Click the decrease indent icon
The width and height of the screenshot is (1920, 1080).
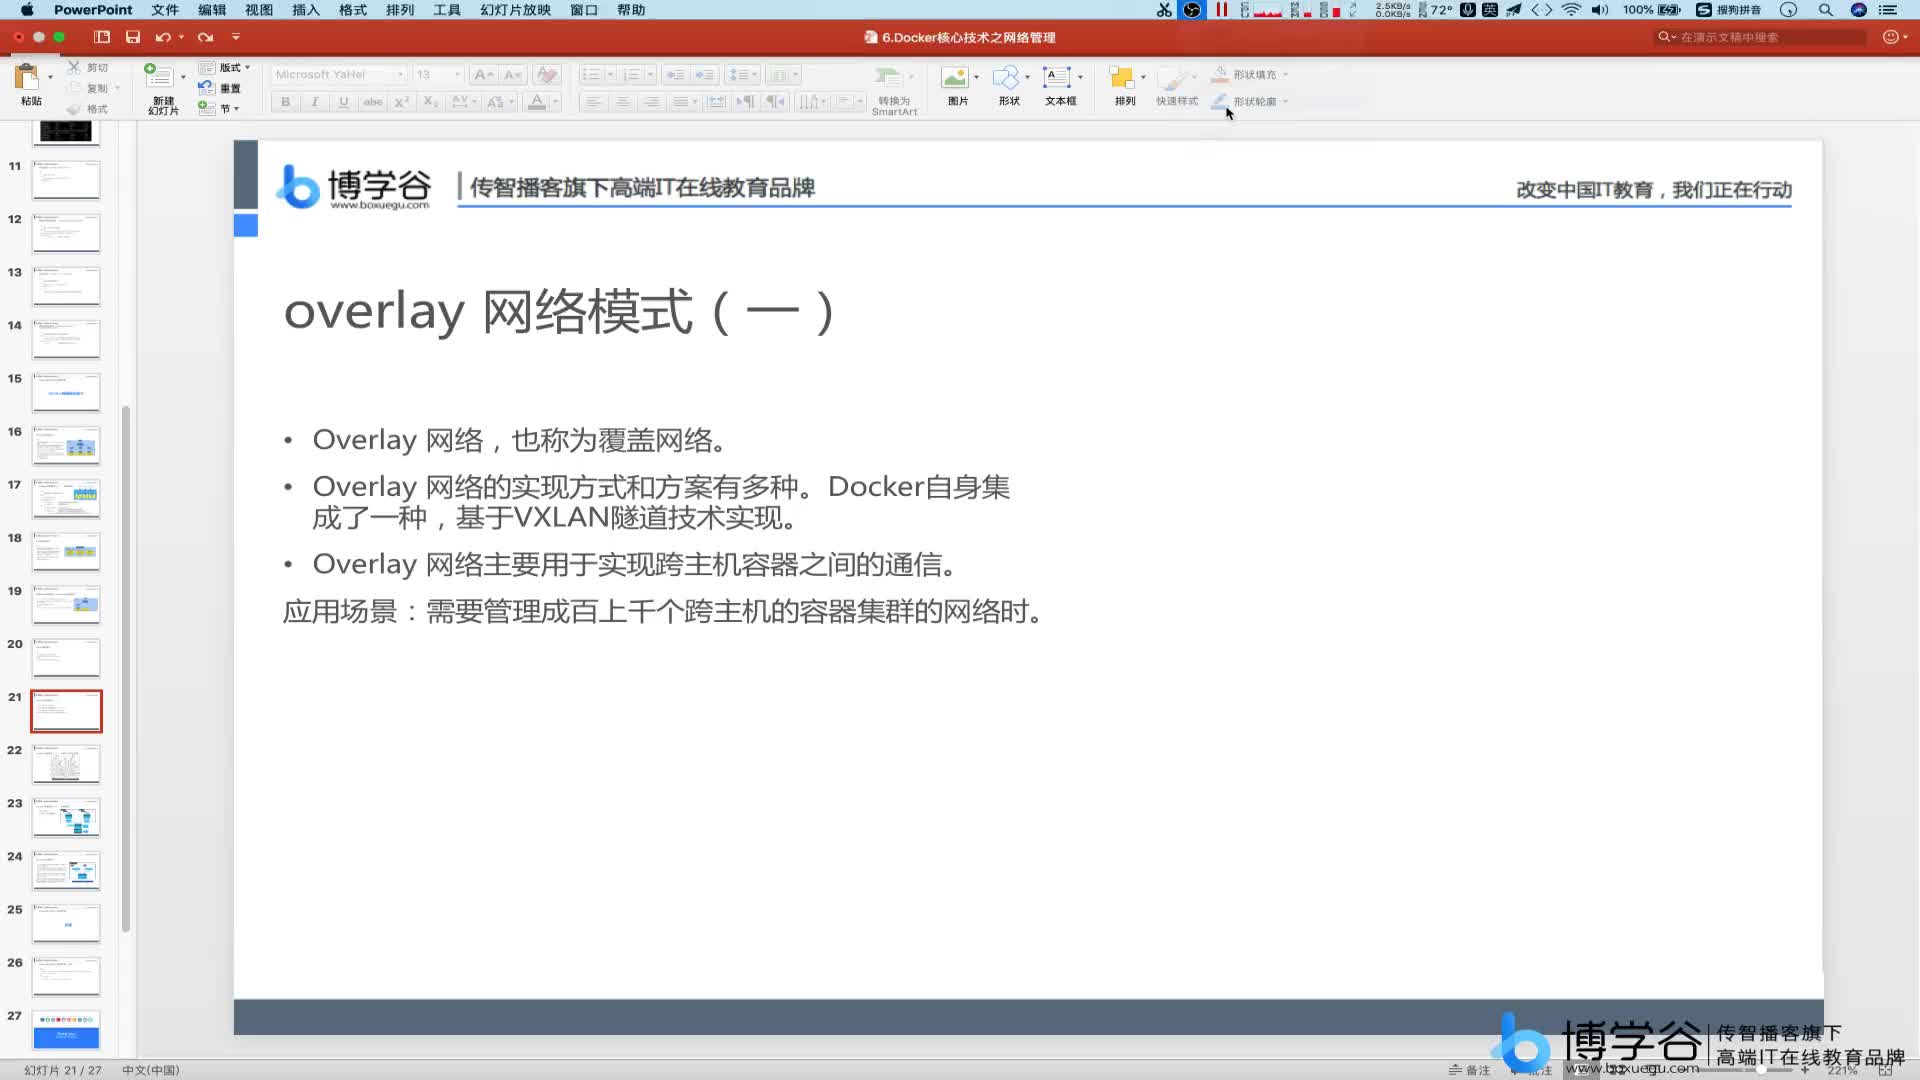(675, 75)
